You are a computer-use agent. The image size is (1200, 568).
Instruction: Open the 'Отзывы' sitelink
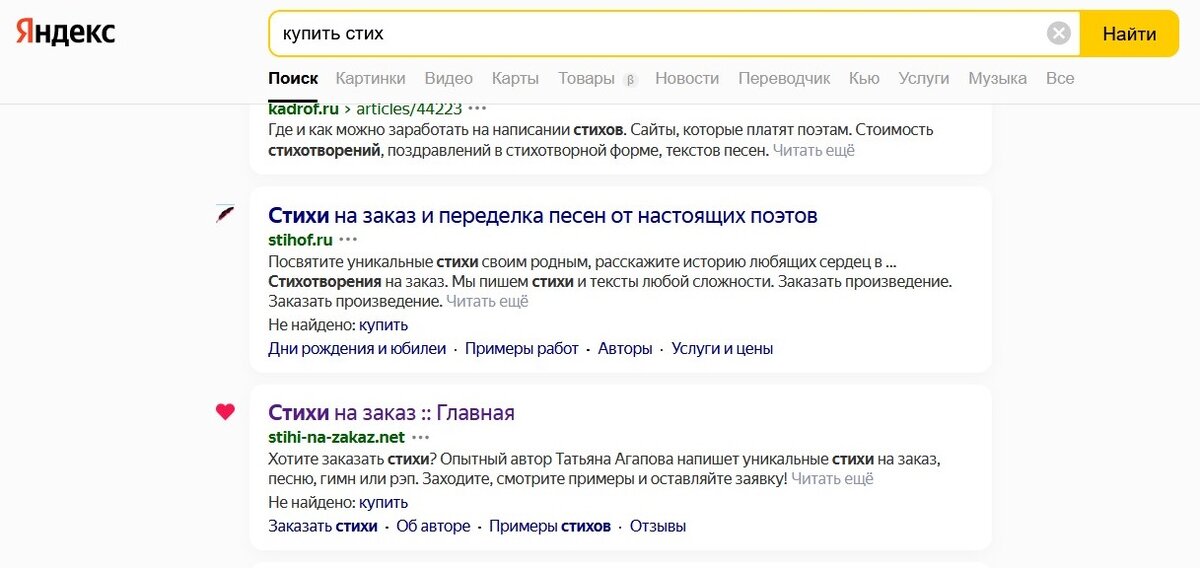click(658, 526)
